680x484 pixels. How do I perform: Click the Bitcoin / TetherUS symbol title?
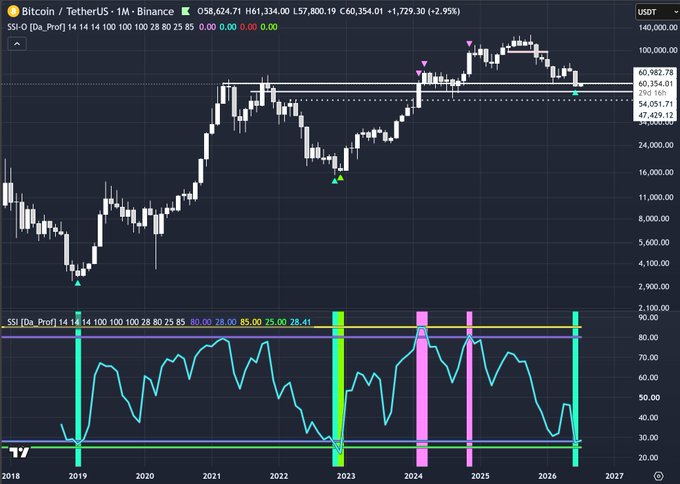[x=98, y=11]
